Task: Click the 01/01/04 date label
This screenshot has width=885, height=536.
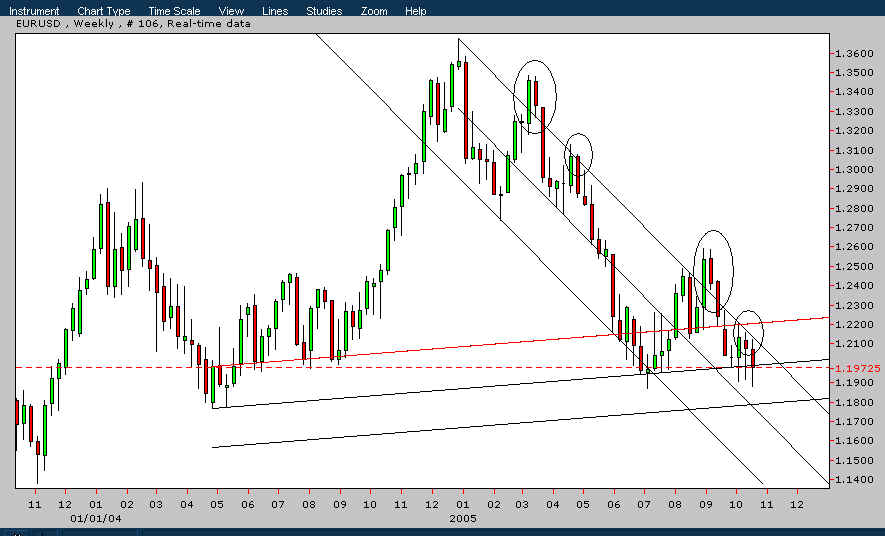Action: [x=95, y=518]
